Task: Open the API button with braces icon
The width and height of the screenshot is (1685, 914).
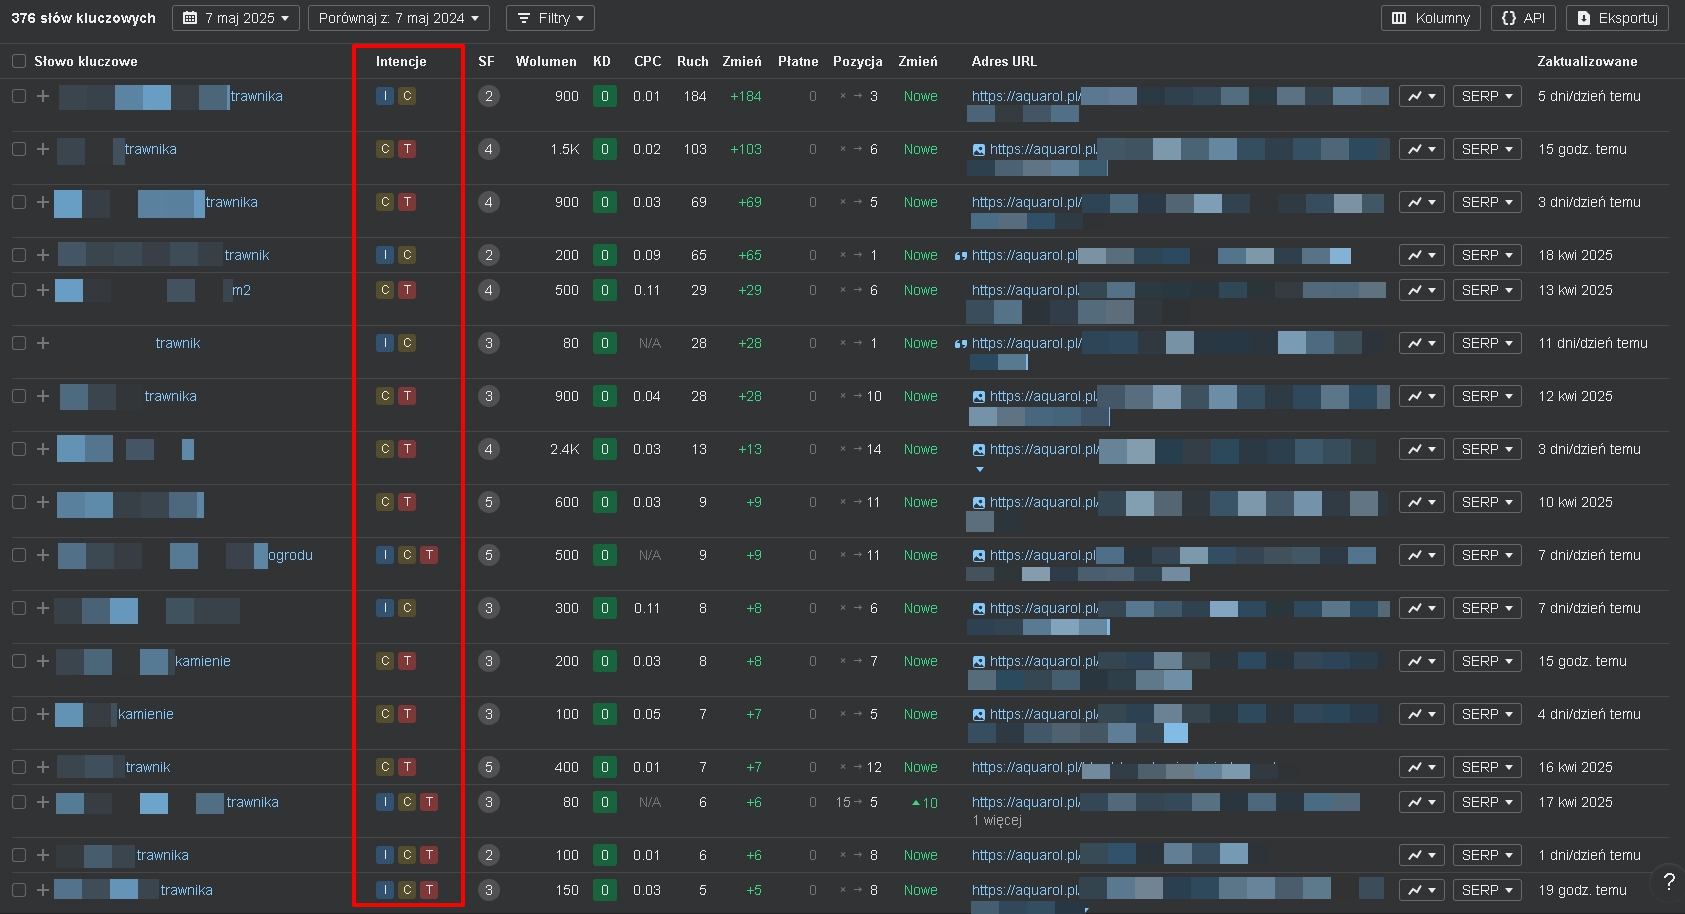Action: (x=1523, y=18)
